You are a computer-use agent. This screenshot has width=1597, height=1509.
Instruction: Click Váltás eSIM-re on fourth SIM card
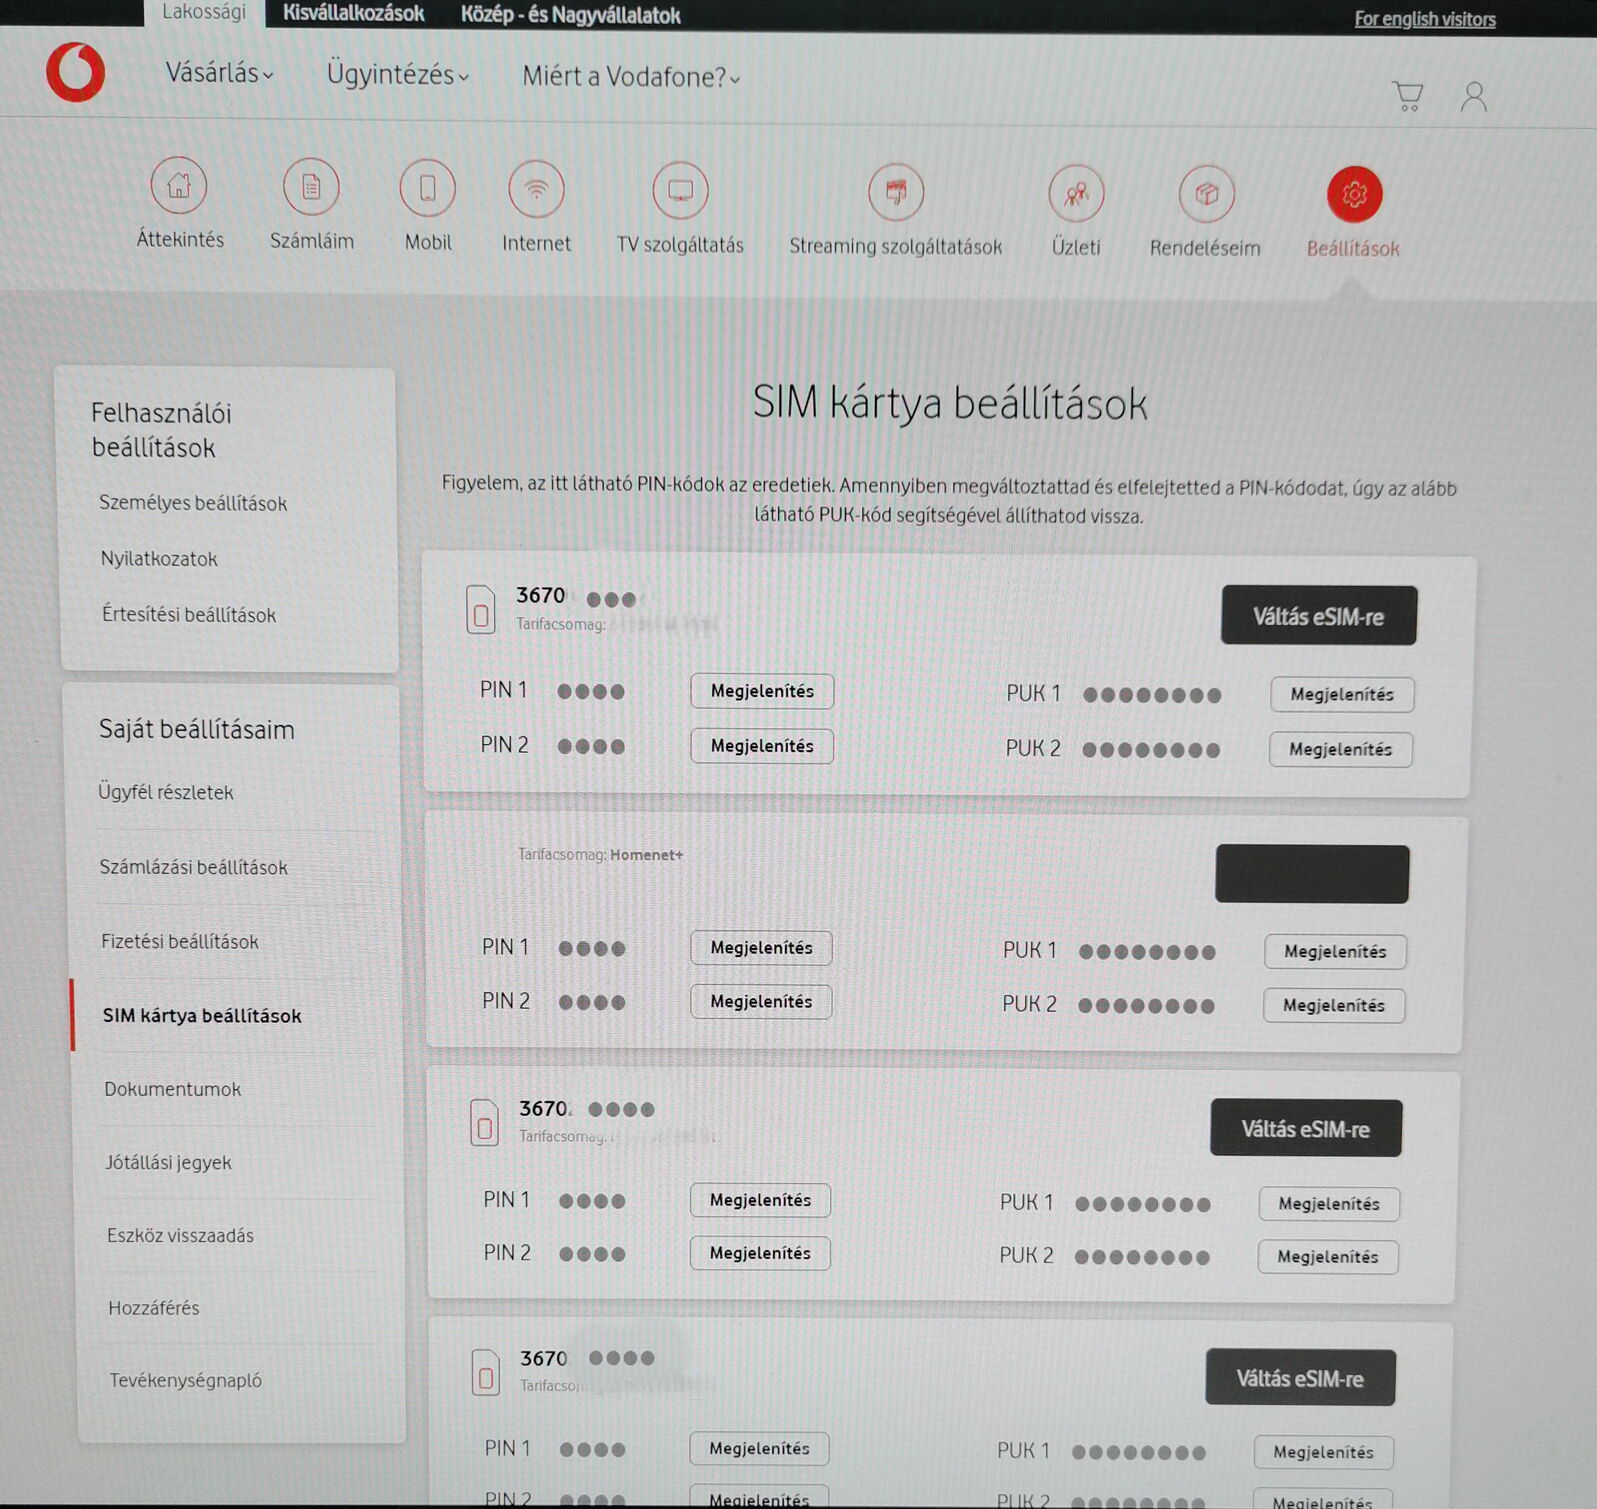click(x=1300, y=1378)
